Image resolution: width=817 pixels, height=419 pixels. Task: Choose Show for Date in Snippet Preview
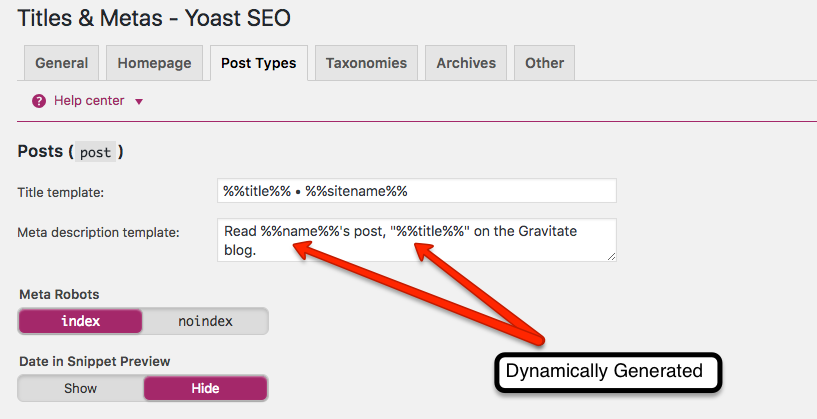81,388
